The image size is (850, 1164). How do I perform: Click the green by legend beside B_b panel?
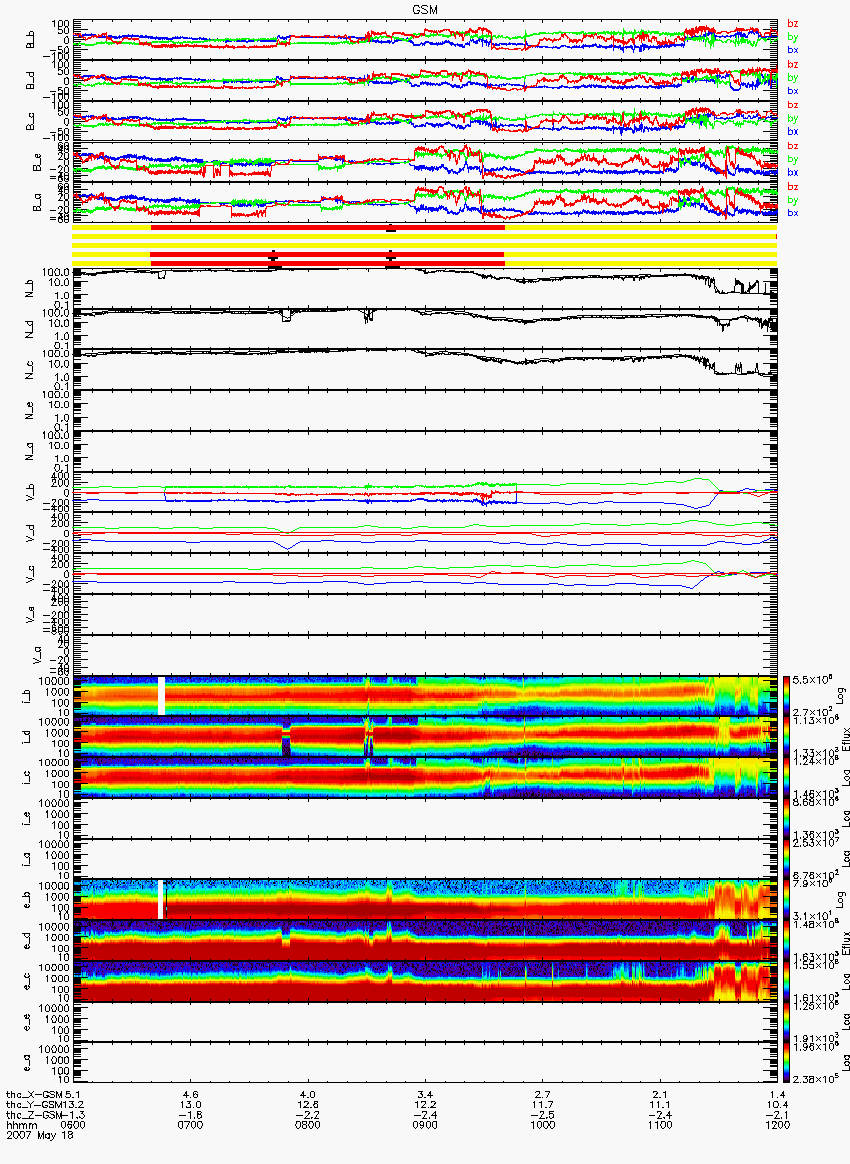coord(792,36)
